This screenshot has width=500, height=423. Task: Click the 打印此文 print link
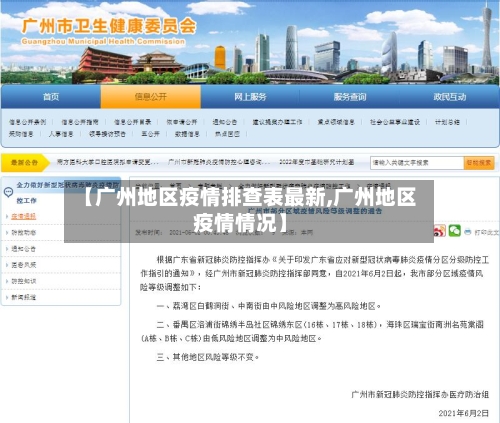click(486, 232)
